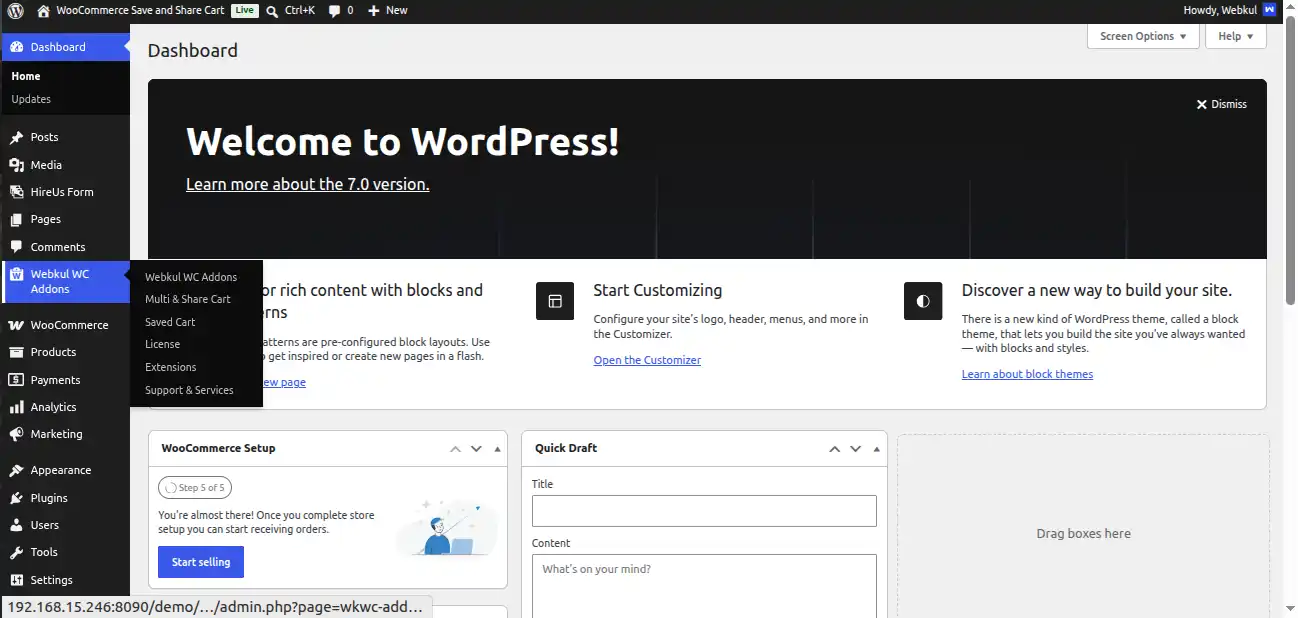Open the Plugins plug icon
This screenshot has height=618, width=1298.
pyautogui.click(x=16, y=498)
